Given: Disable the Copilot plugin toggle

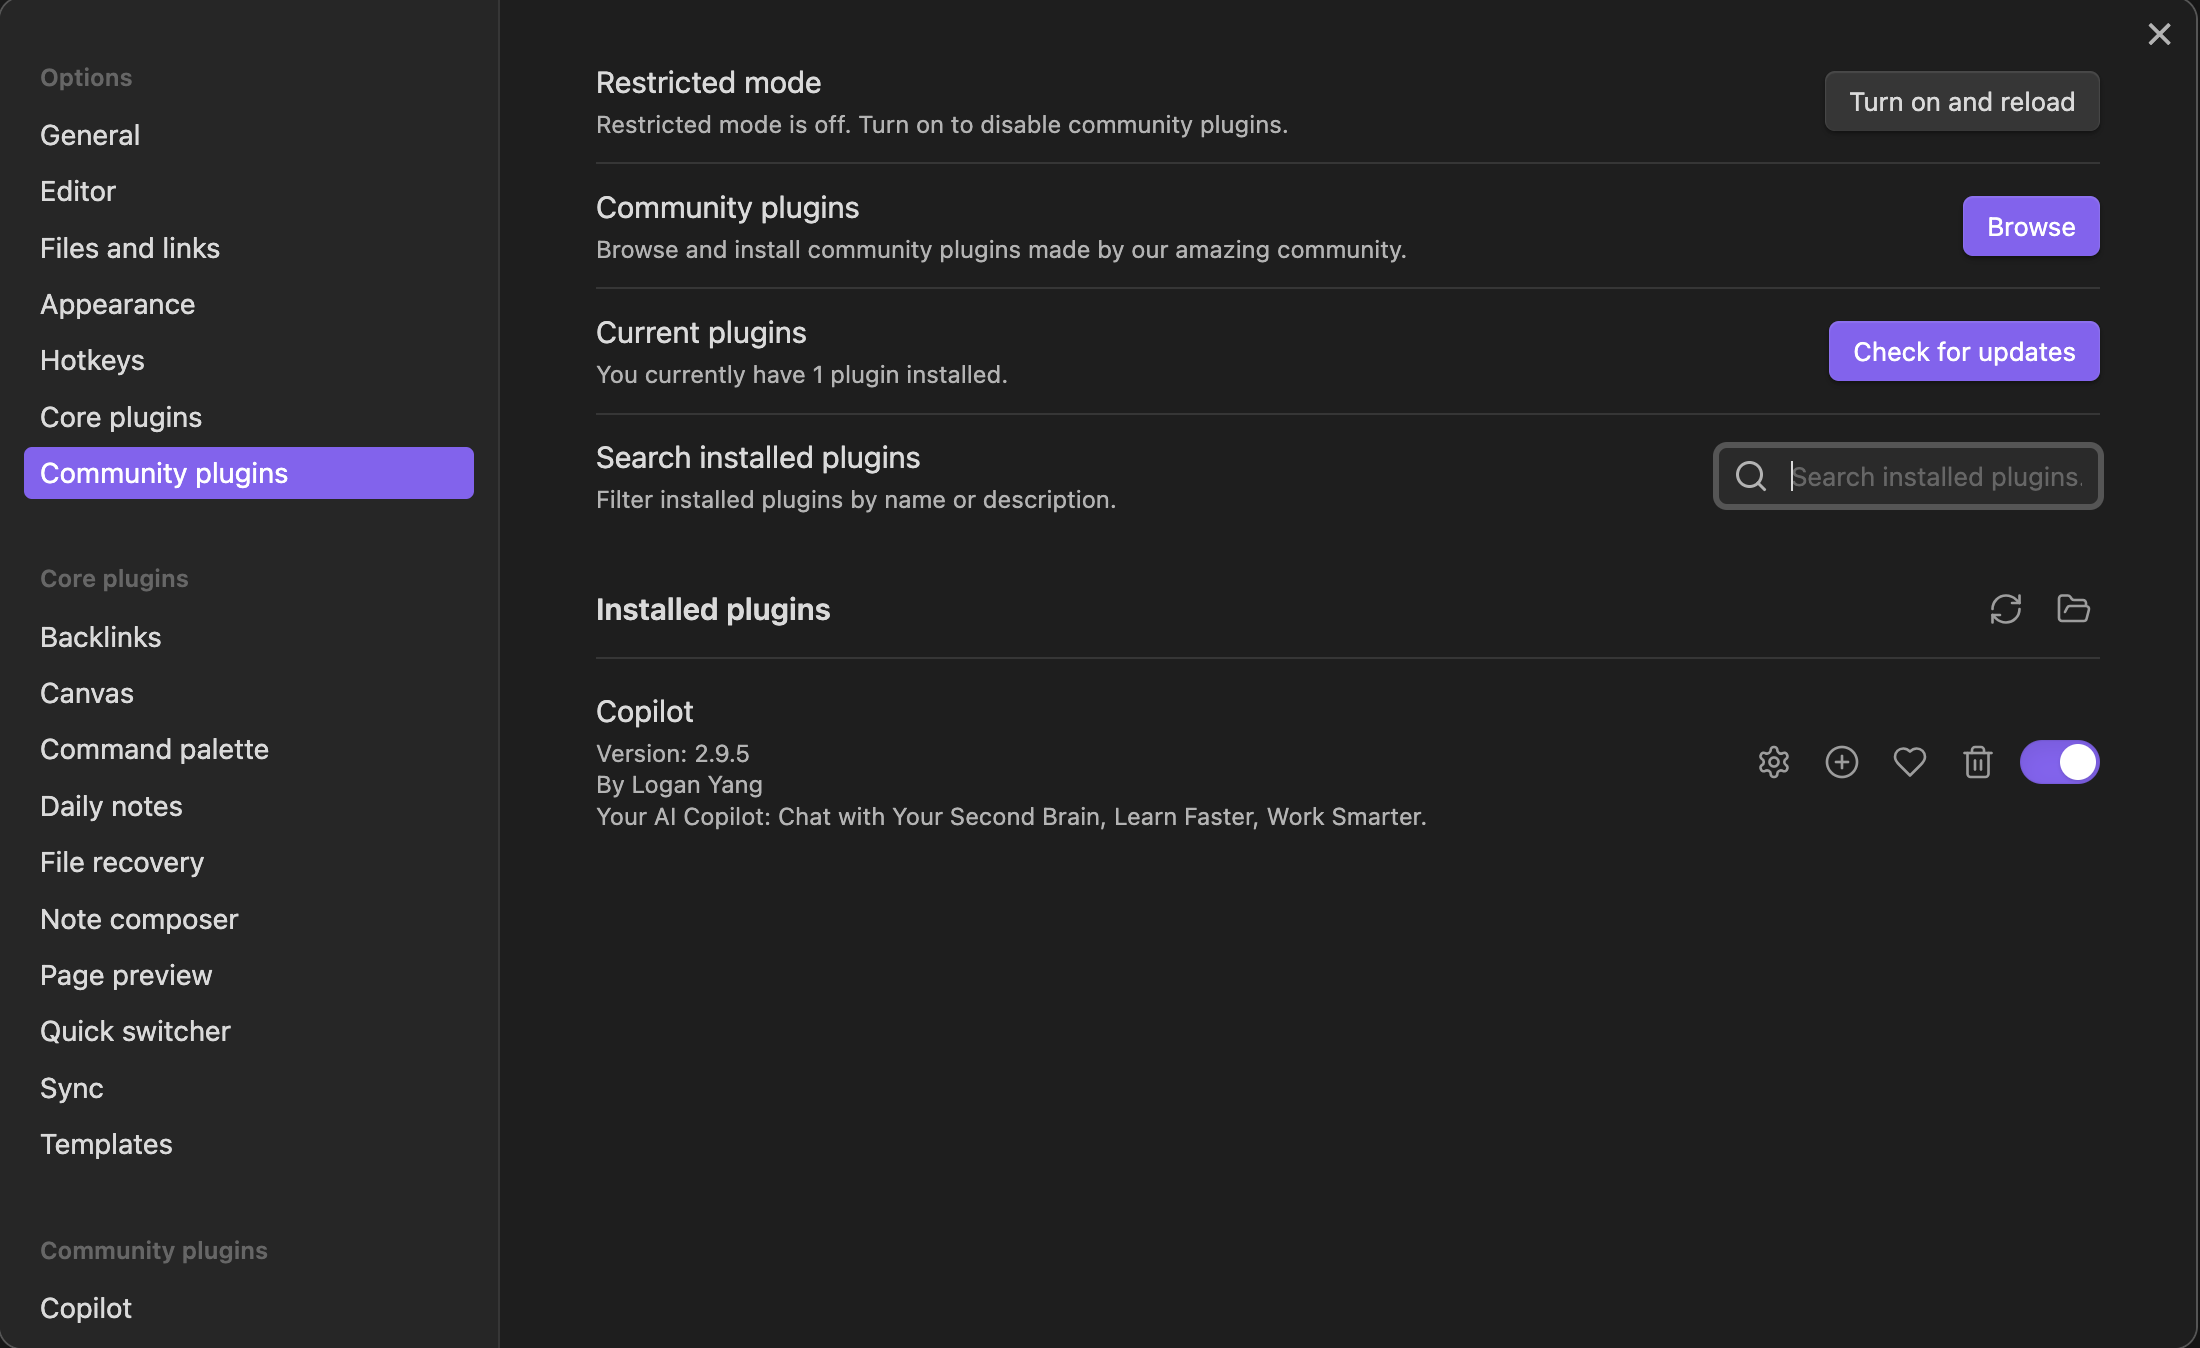Looking at the screenshot, I should coord(2059,762).
